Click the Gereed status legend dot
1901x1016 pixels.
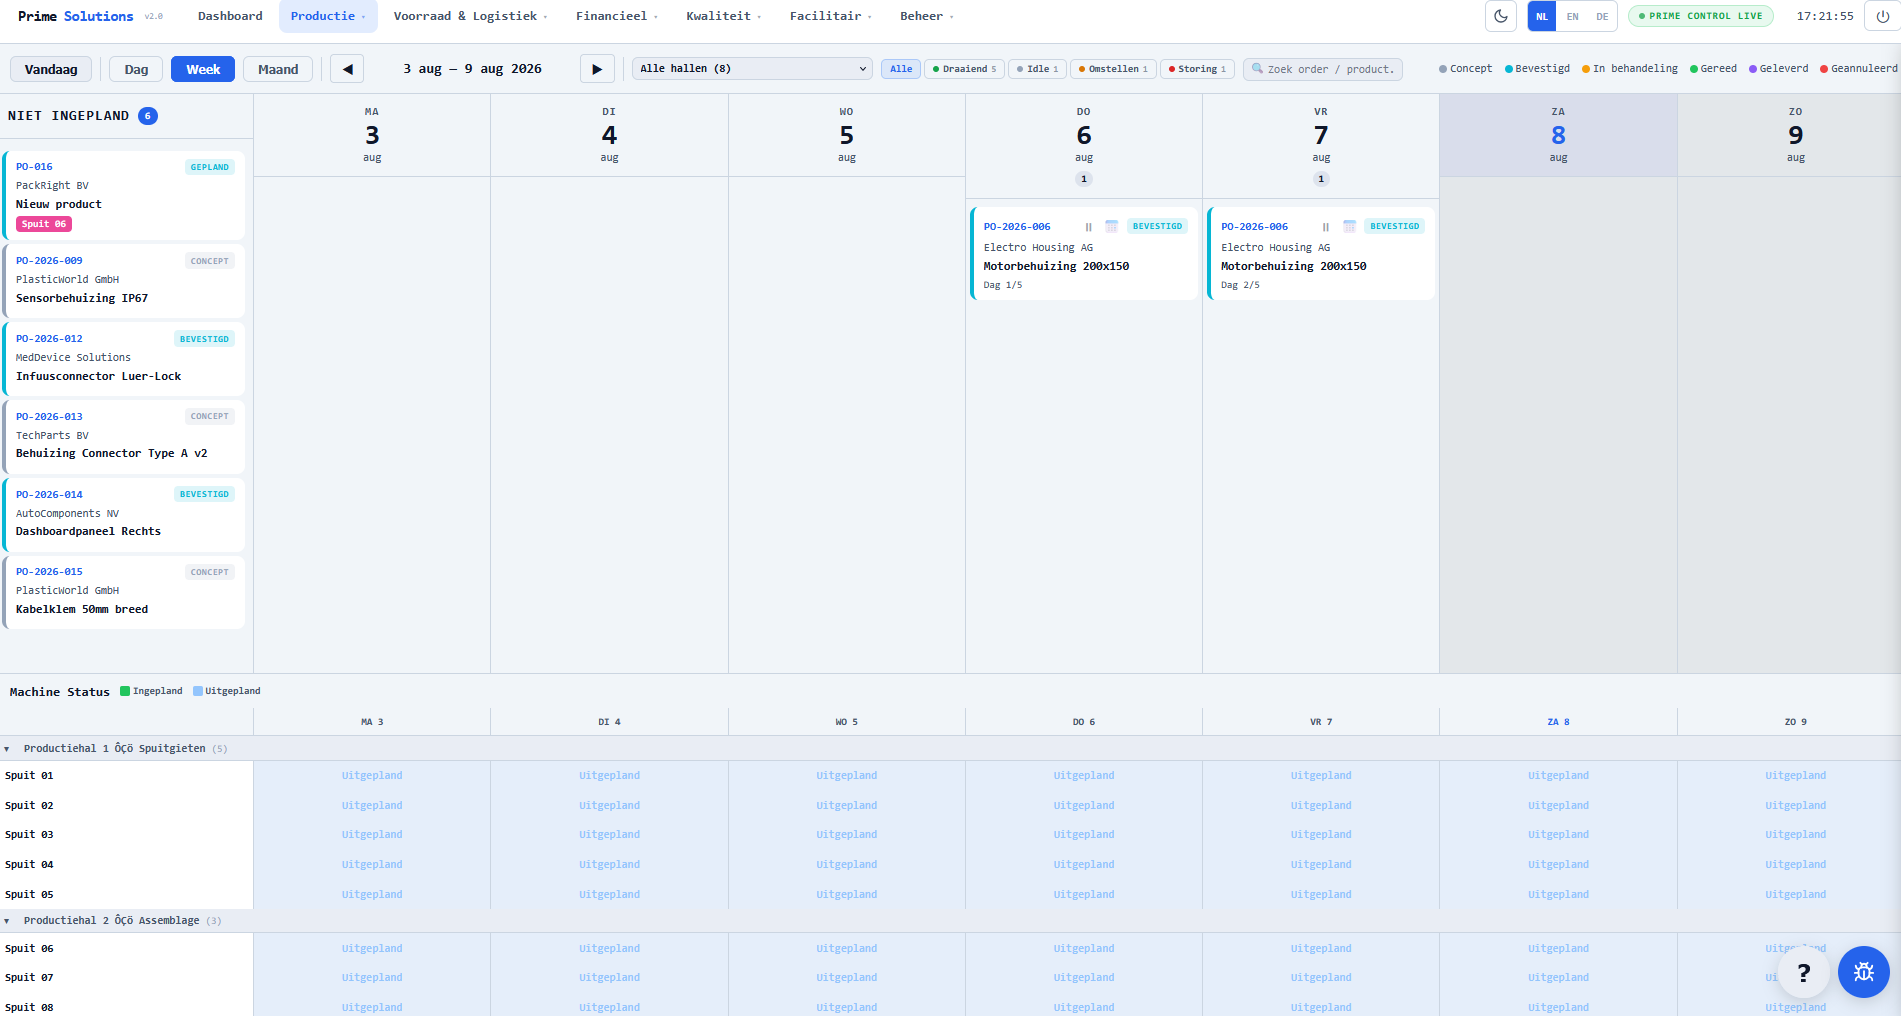pos(1694,69)
